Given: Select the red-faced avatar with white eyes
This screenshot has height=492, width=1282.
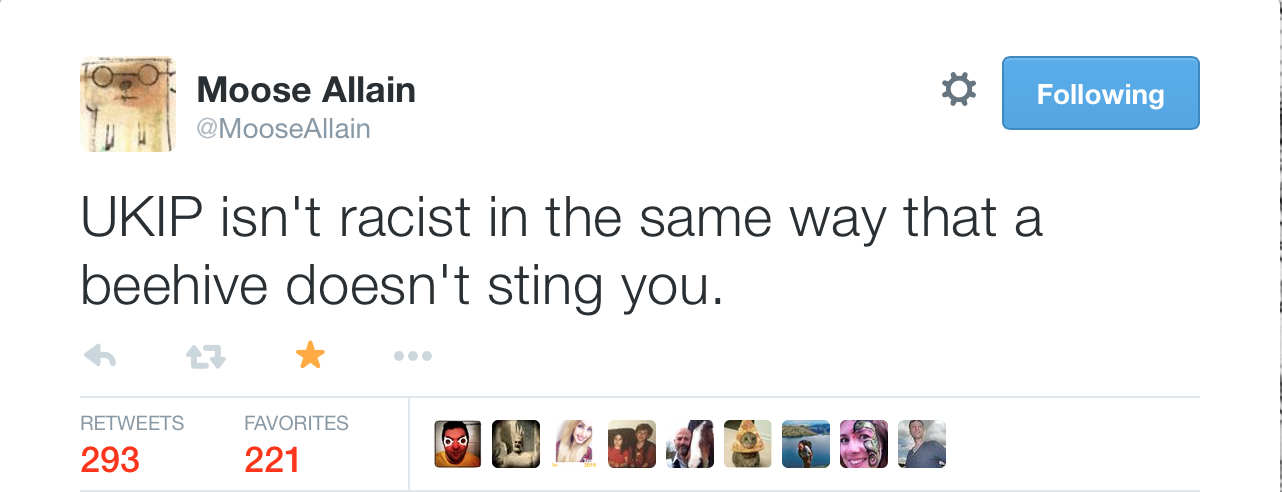Looking at the screenshot, I should pos(458,444).
